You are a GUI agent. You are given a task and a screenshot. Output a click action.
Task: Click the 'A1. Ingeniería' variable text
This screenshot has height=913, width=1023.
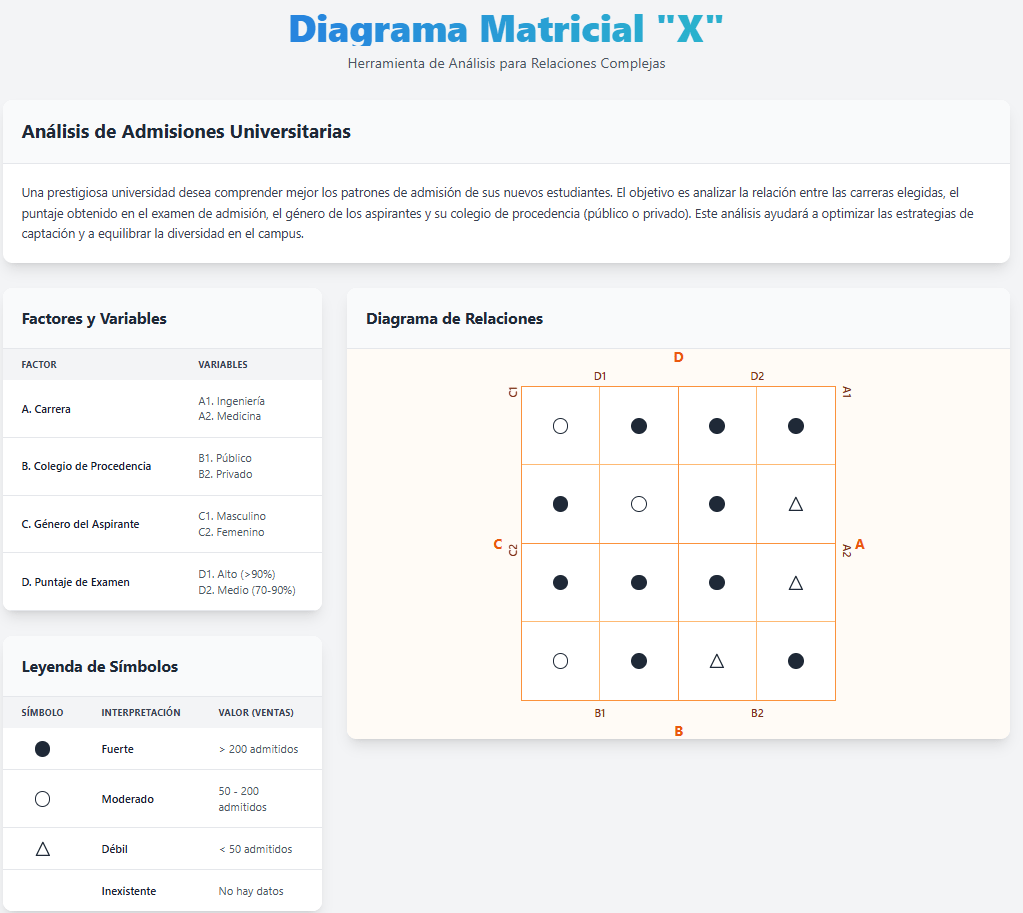click(x=232, y=401)
